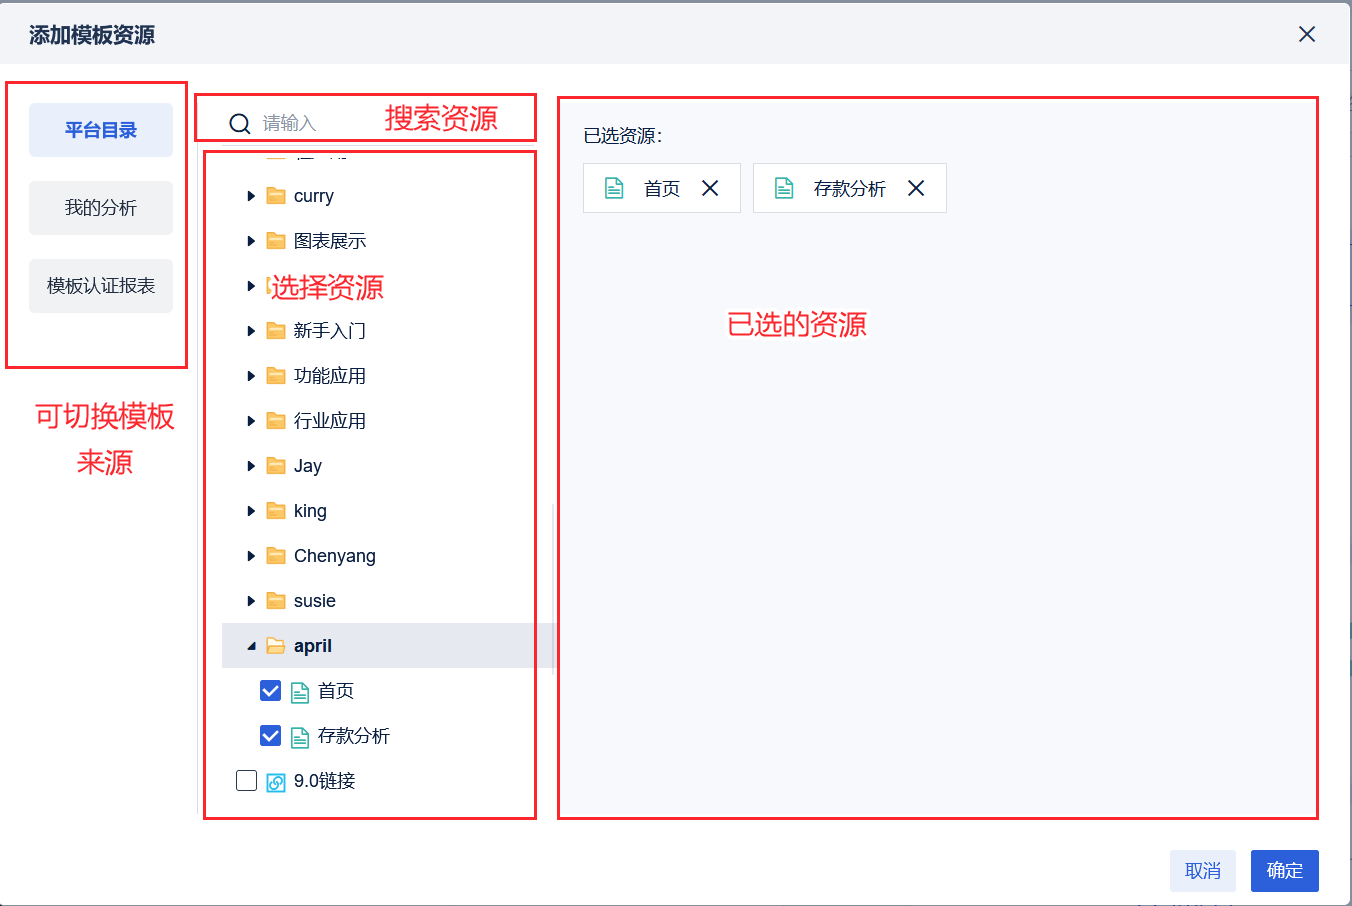Collapse the april folder
1352x906 pixels.
tap(251, 646)
